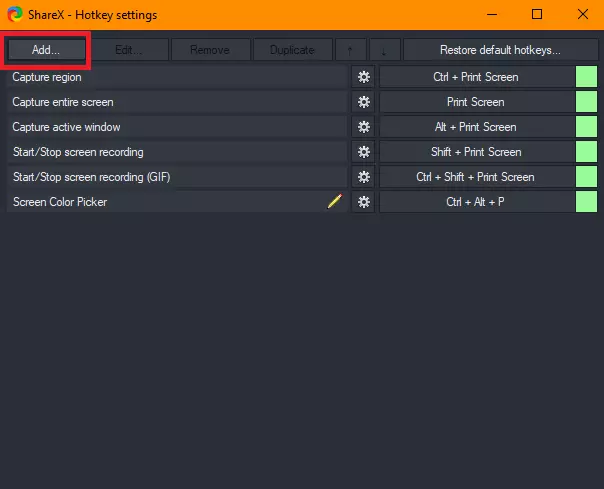This screenshot has width=604, height=489.
Task: Click the Ctrl + Alt + P hotkey button
Action: coord(476,202)
